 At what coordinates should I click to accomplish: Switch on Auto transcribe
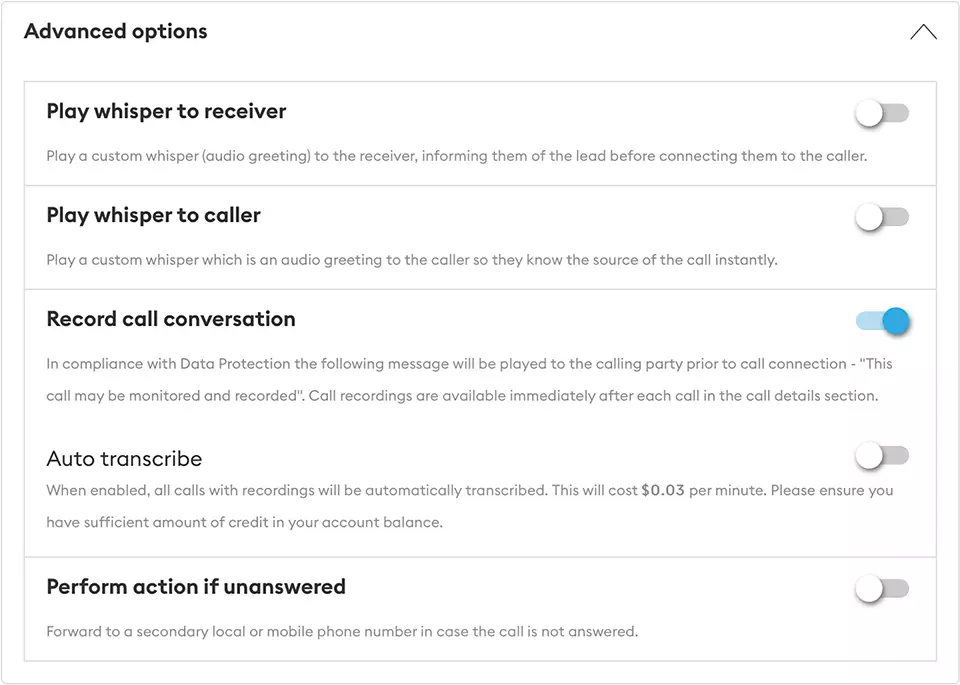pyautogui.click(x=882, y=457)
